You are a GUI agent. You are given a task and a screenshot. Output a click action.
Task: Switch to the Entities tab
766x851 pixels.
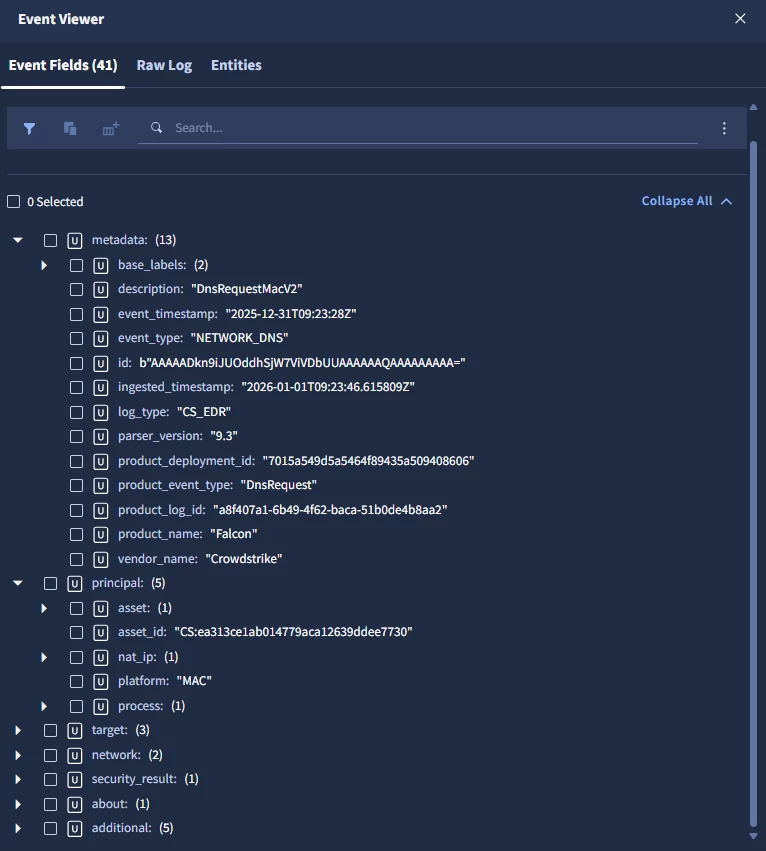coord(236,65)
